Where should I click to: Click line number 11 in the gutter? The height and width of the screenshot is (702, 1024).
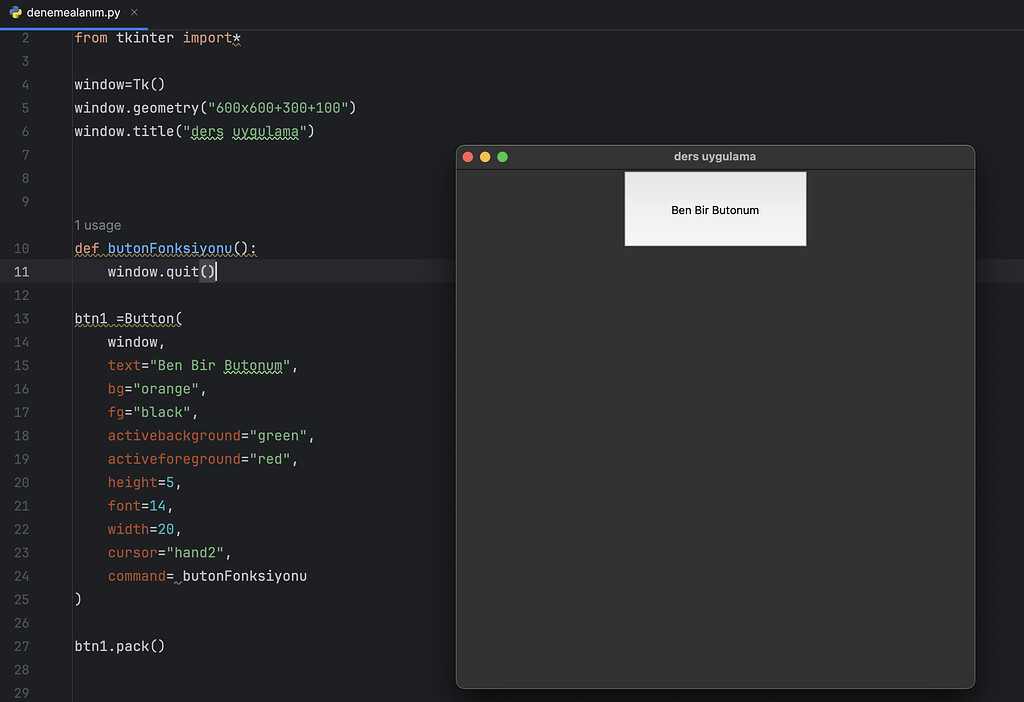[22, 272]
